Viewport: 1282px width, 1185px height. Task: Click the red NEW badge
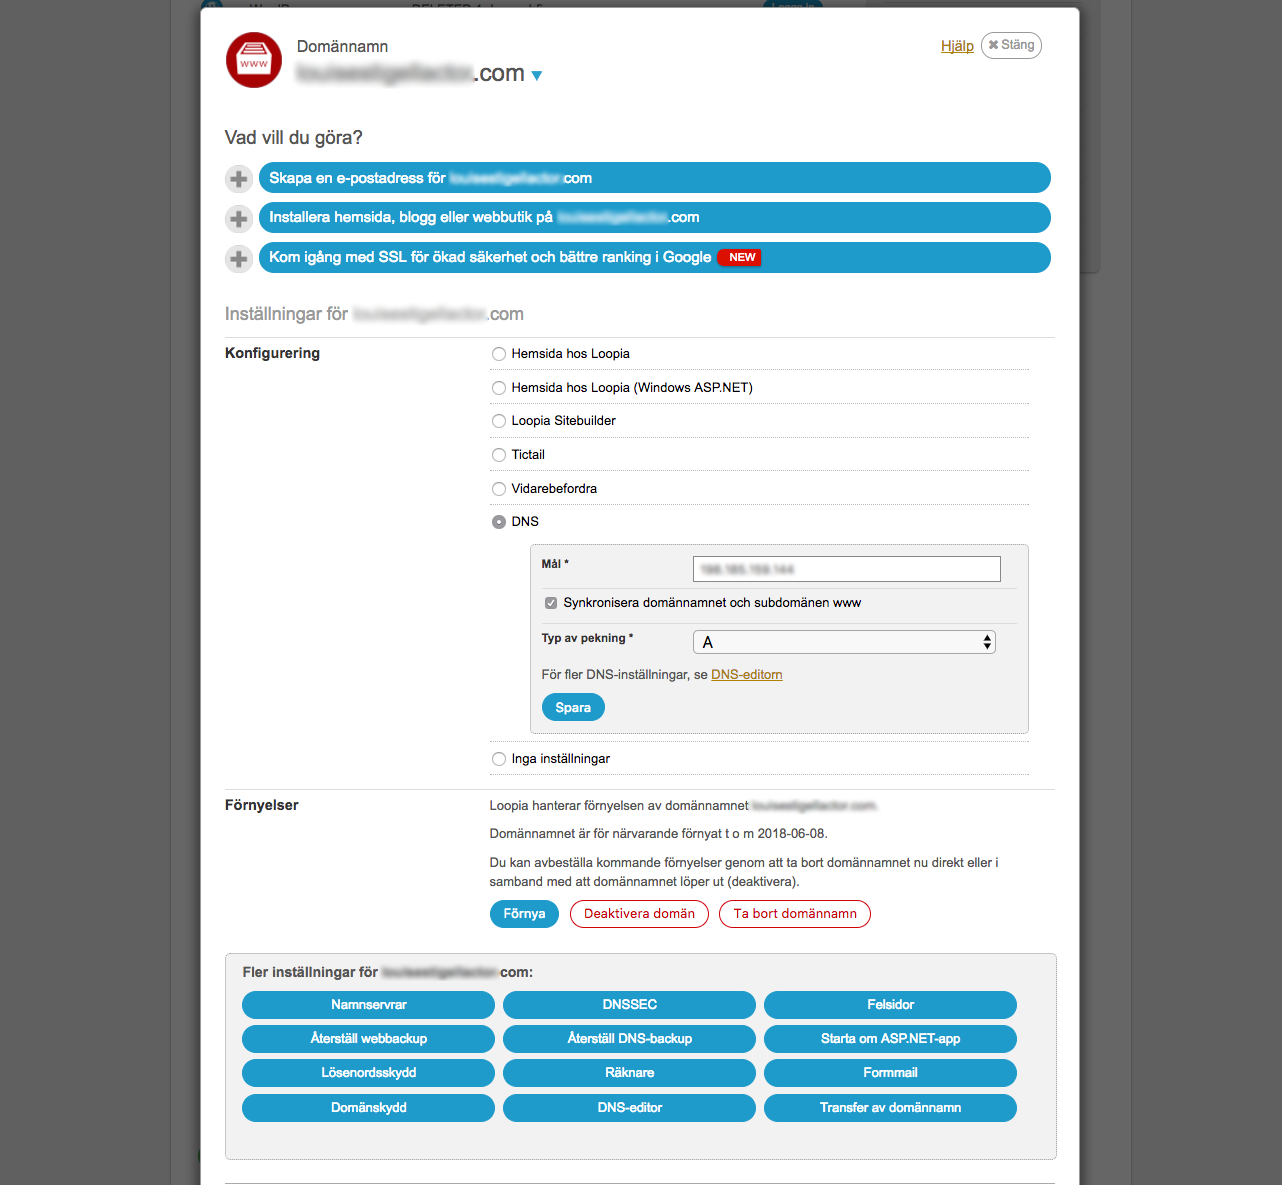coord(741,258)
